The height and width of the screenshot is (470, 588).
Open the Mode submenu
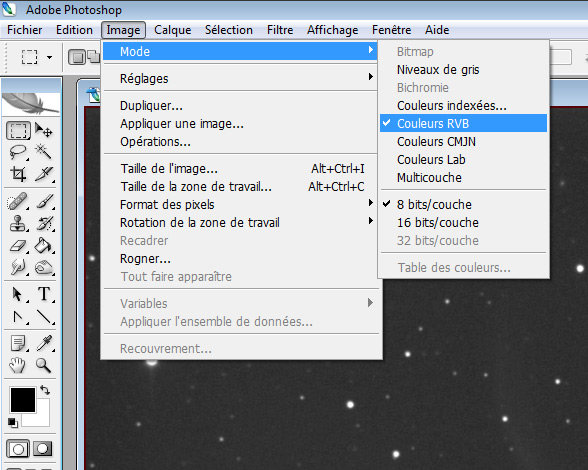[x=240, y=51]
